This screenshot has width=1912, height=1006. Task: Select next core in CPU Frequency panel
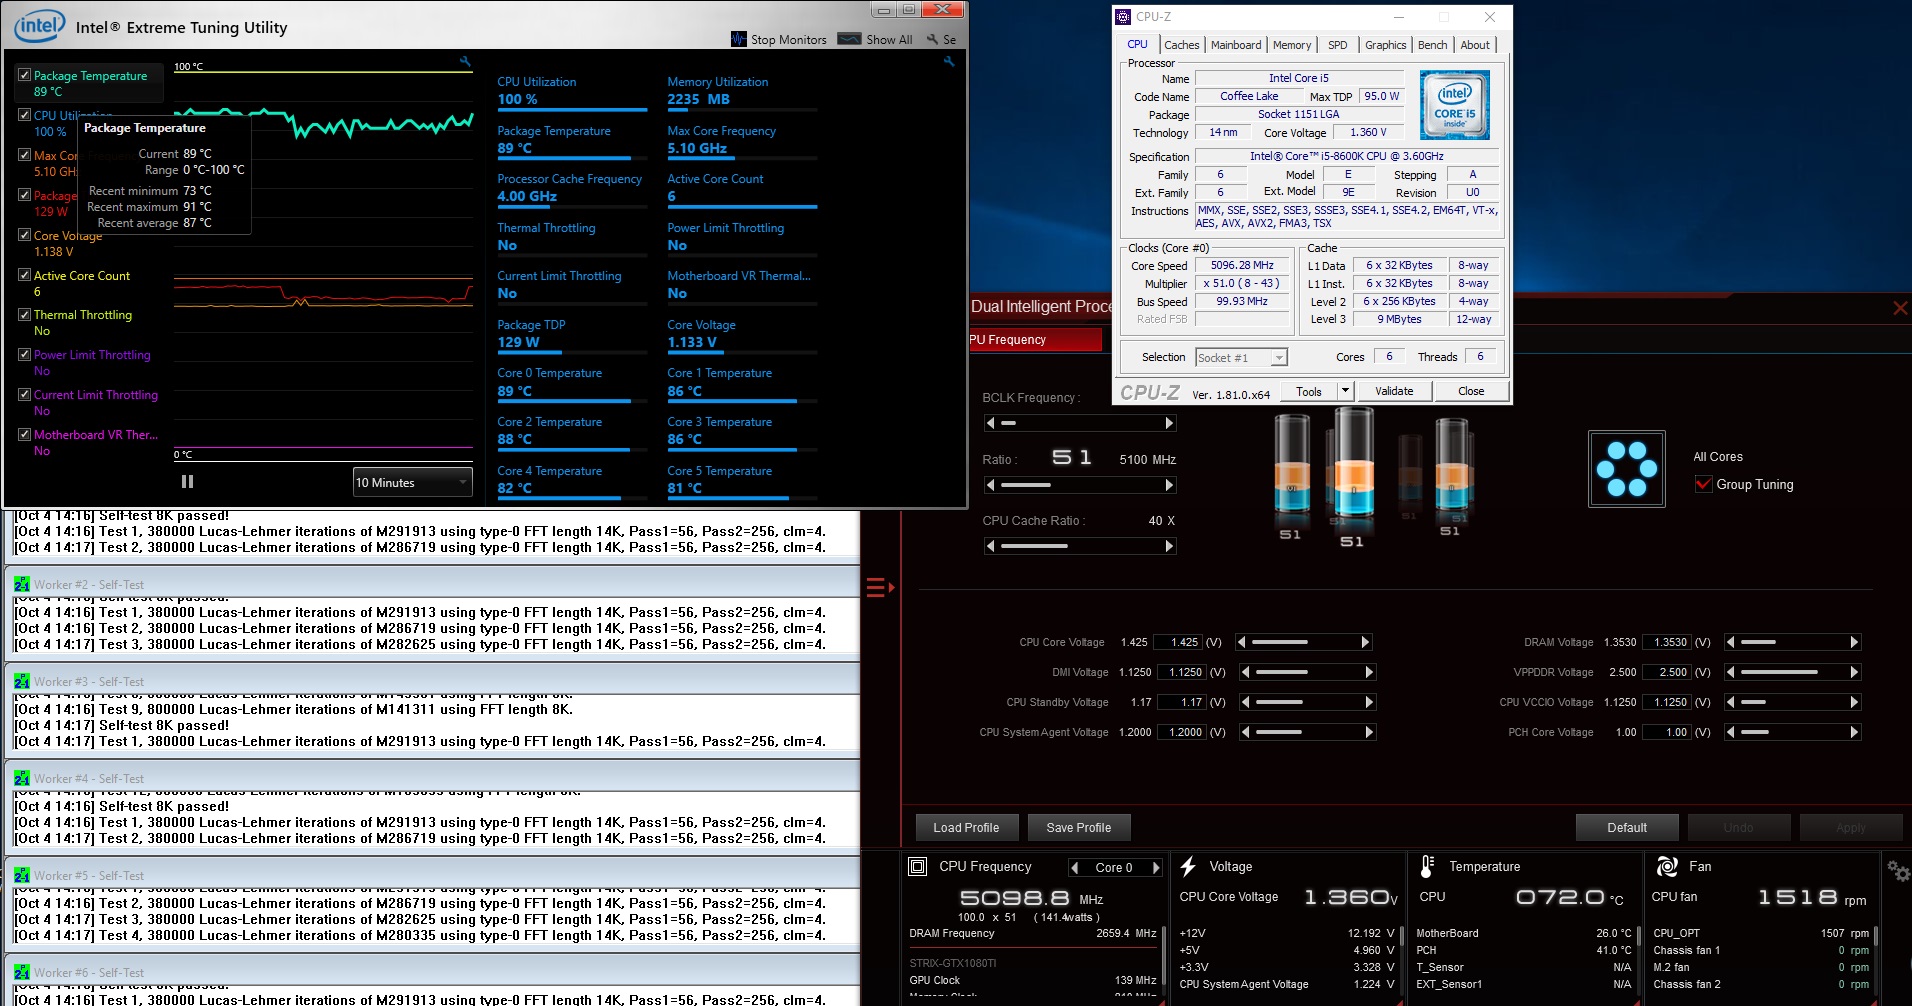(x=1156, y=868)
